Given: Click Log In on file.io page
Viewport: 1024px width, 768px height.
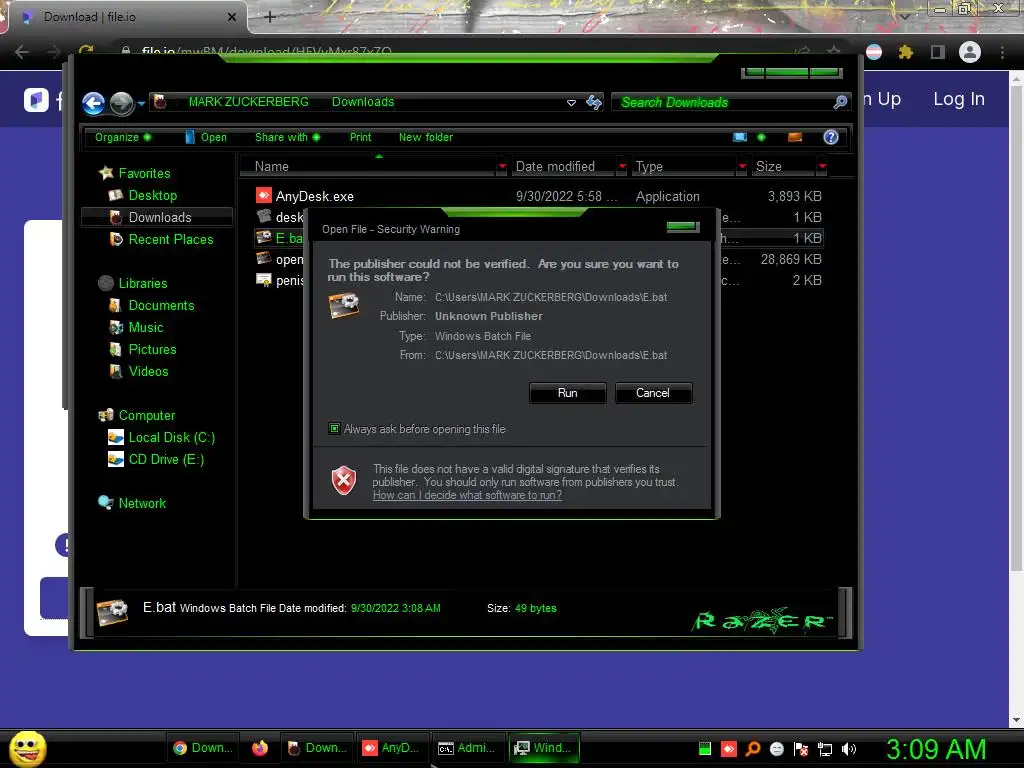Looking at the screenshot, I should click(x=959, y=99).
